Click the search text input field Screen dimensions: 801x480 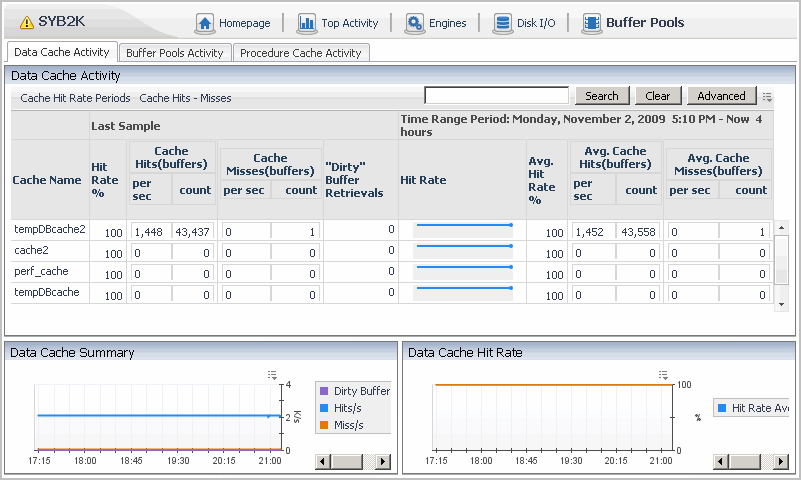(497, 96)
